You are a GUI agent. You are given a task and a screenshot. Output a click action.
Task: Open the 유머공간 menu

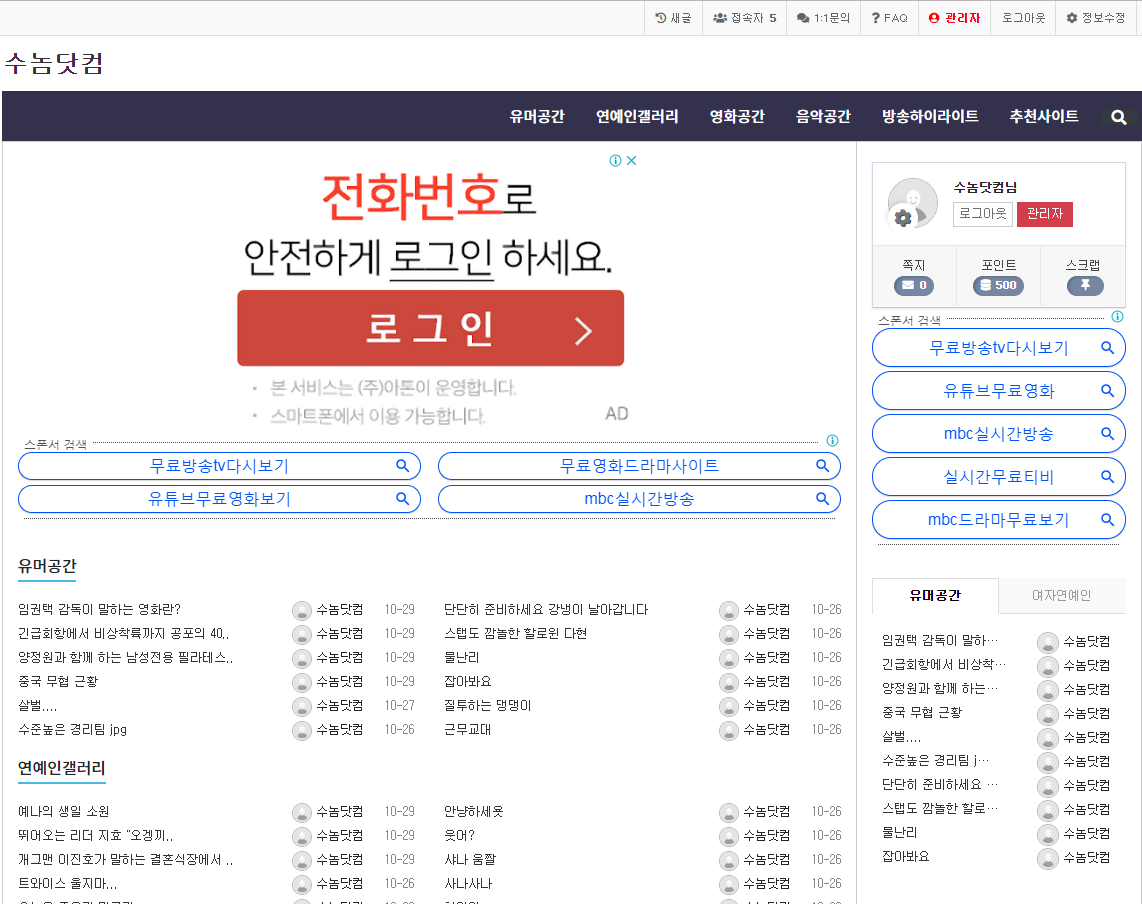click(537, 116)
